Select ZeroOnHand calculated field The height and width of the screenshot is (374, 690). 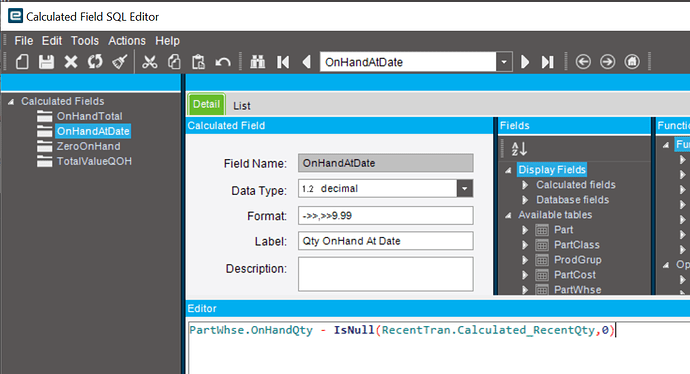(88, 147)
